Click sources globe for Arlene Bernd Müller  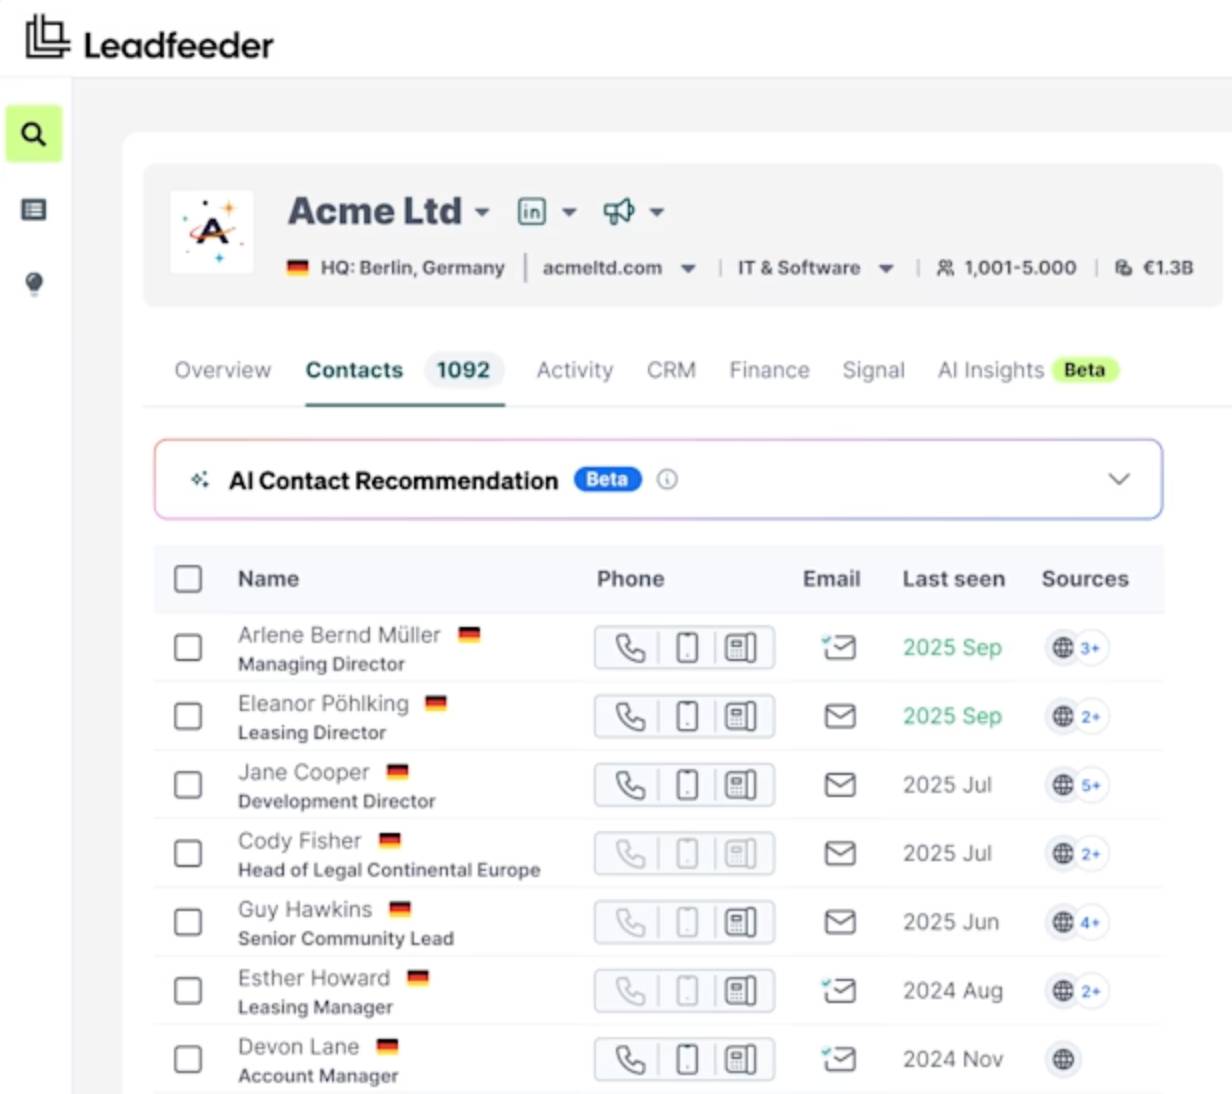[1063, 648]
